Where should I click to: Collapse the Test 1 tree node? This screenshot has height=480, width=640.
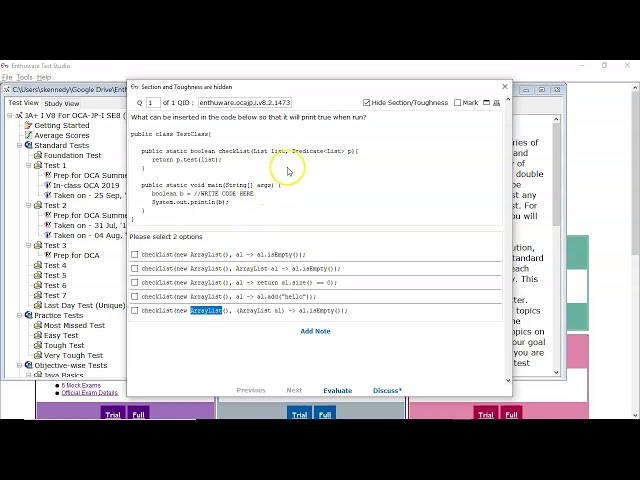tap(29, 165)
